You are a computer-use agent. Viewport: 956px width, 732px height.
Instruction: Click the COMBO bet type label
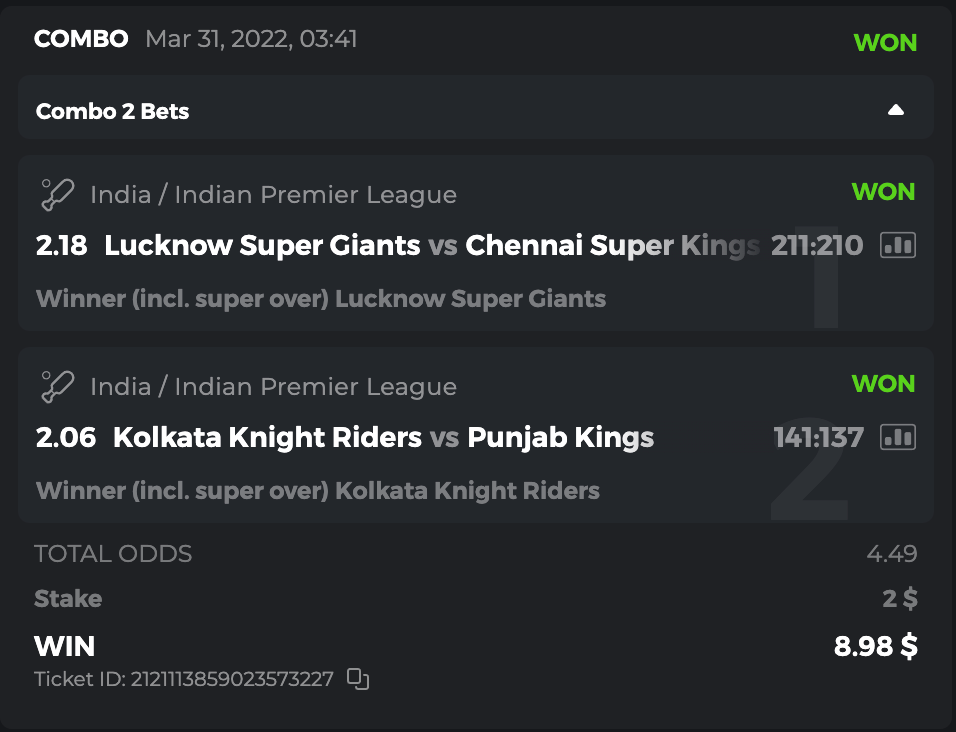(81, 39)
